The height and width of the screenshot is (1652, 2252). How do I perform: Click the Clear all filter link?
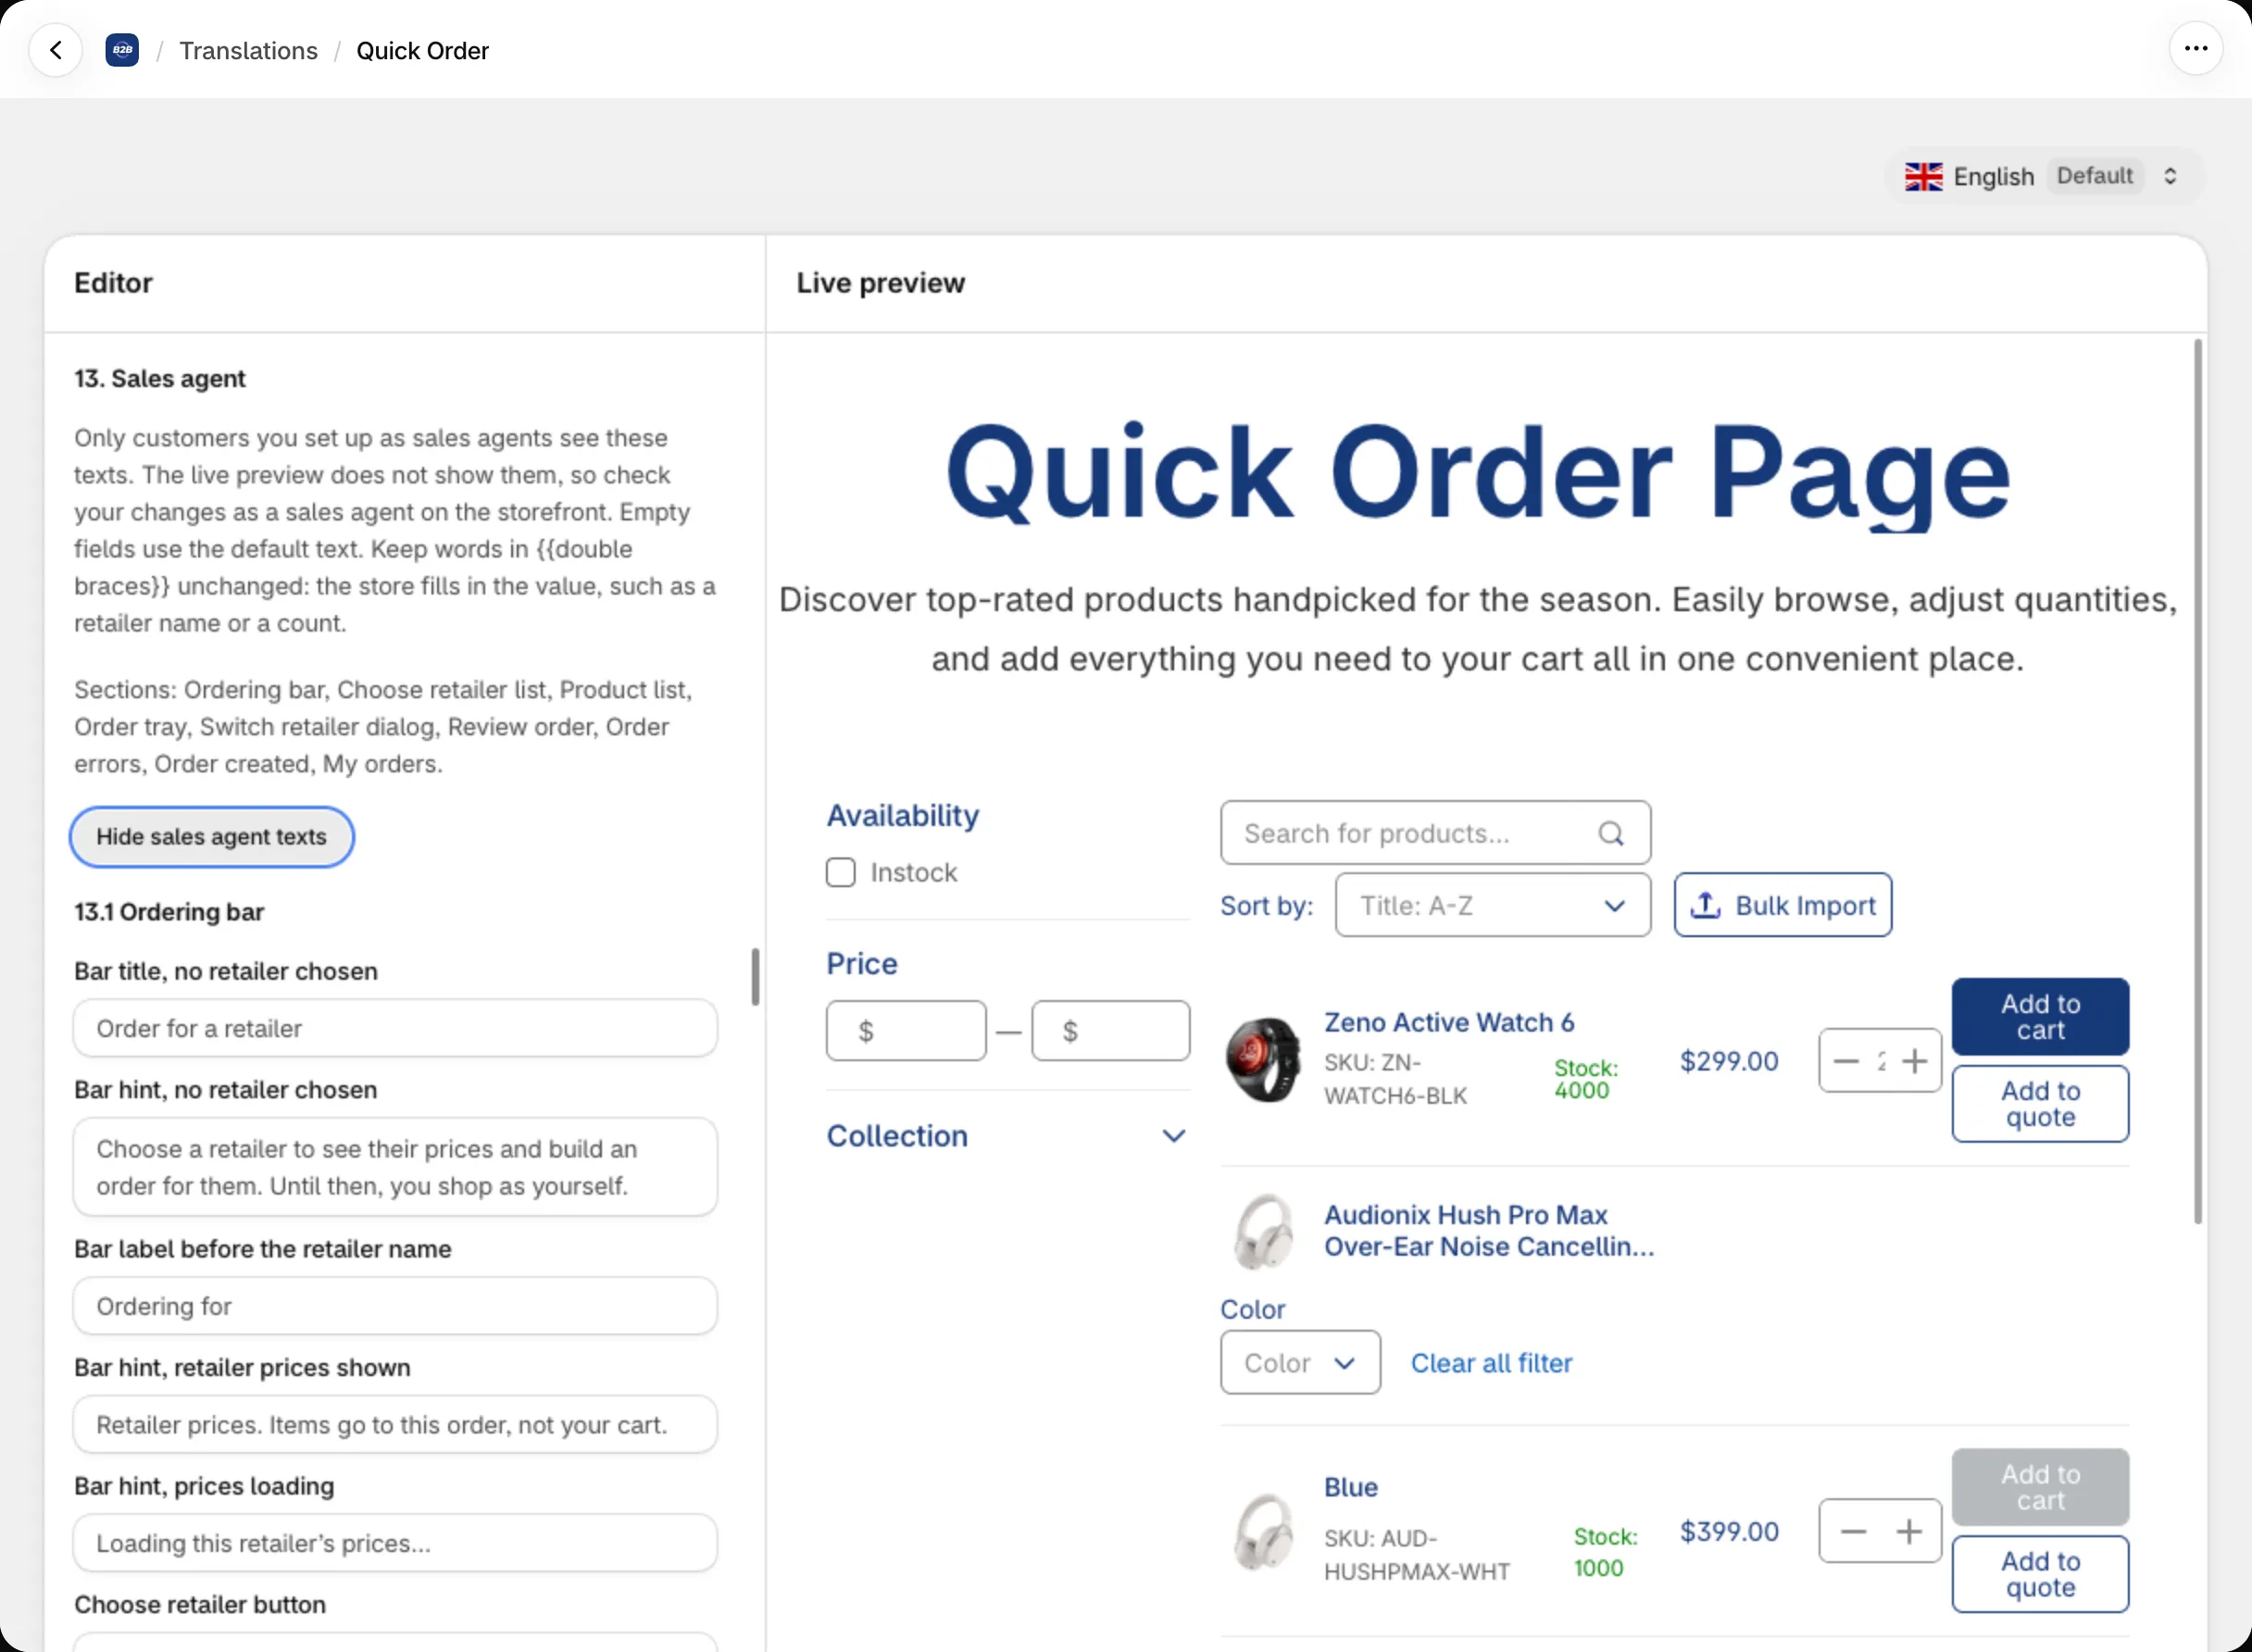click(x=1491, y=1363)
